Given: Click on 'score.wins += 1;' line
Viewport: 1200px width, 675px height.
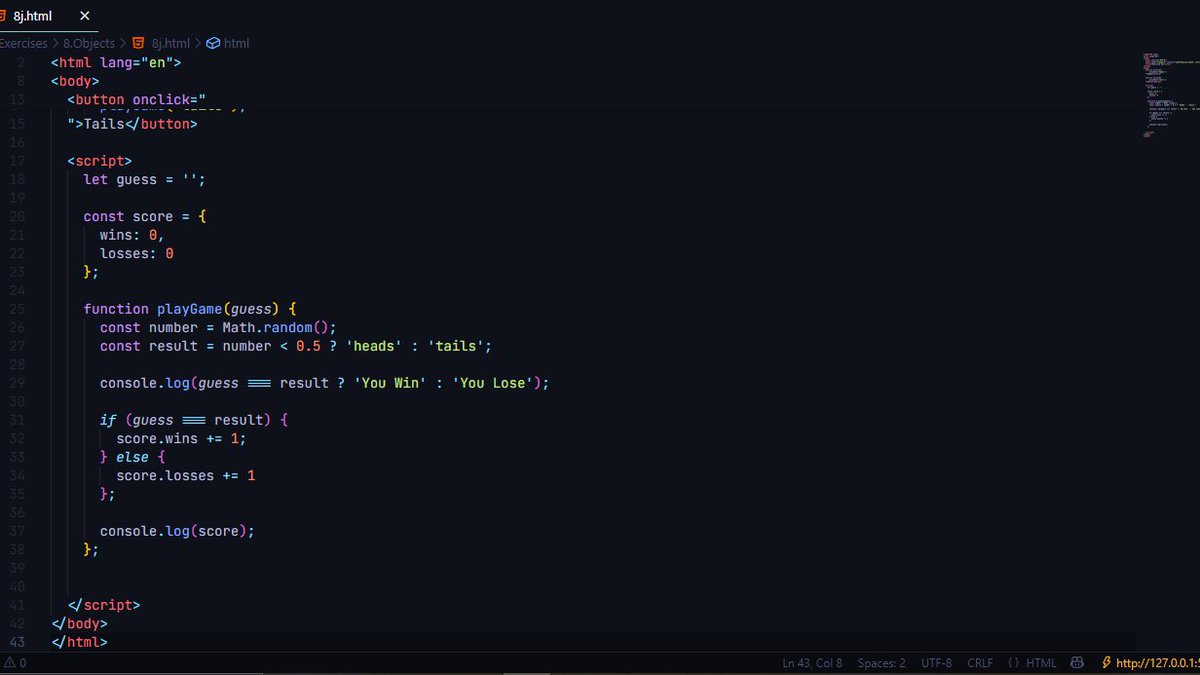Looking at the screenshot, I should pos(181,438).
